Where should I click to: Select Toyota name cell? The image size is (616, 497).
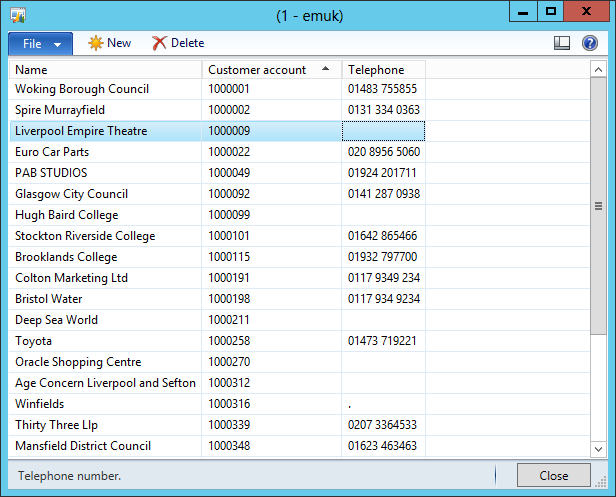105,341
